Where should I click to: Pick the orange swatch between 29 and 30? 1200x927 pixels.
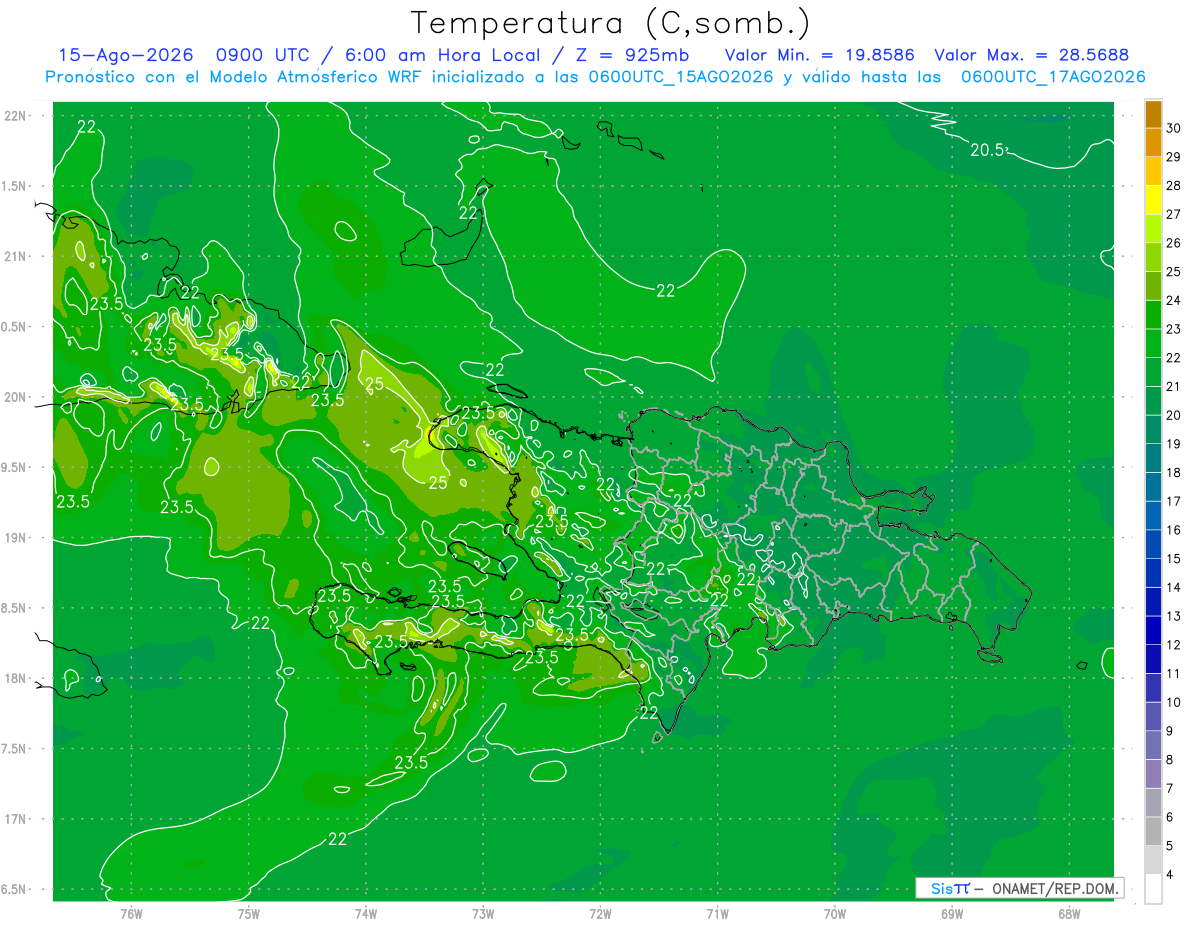tap(1153, 143)
